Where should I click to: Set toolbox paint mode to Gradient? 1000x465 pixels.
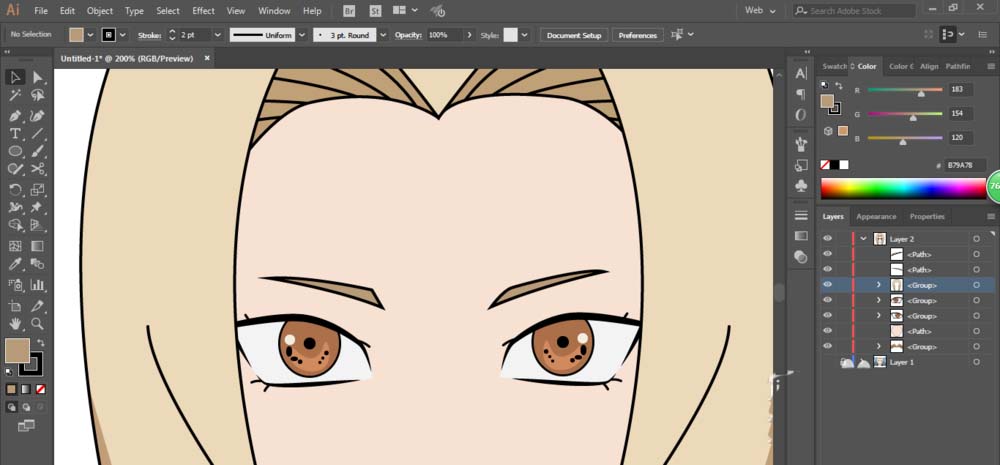26,389
